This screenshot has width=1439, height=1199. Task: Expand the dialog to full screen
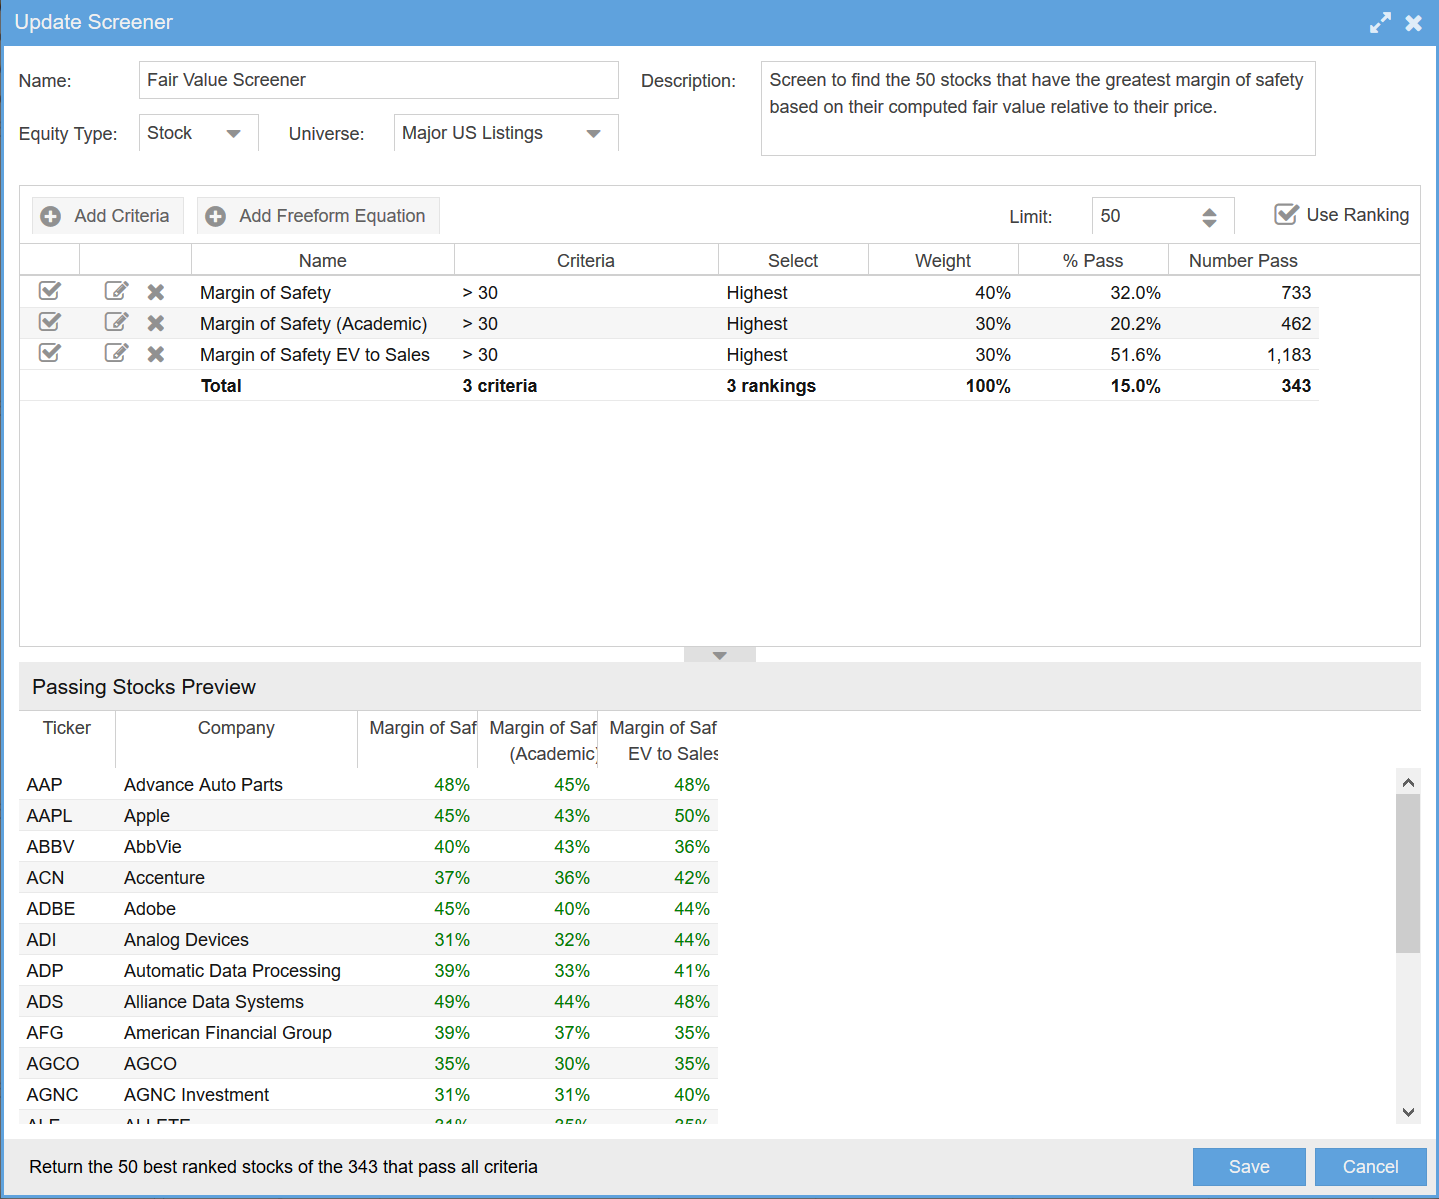point(1380,23)
